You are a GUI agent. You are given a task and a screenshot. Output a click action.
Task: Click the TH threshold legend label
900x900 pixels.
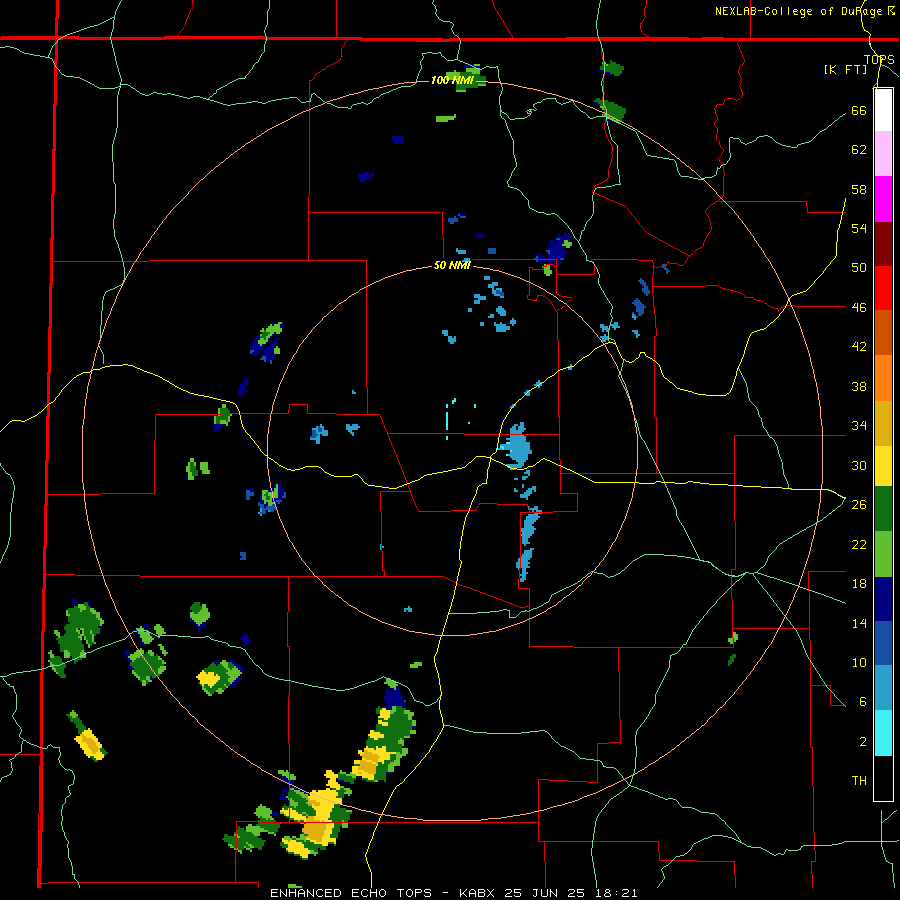point(859,780)
